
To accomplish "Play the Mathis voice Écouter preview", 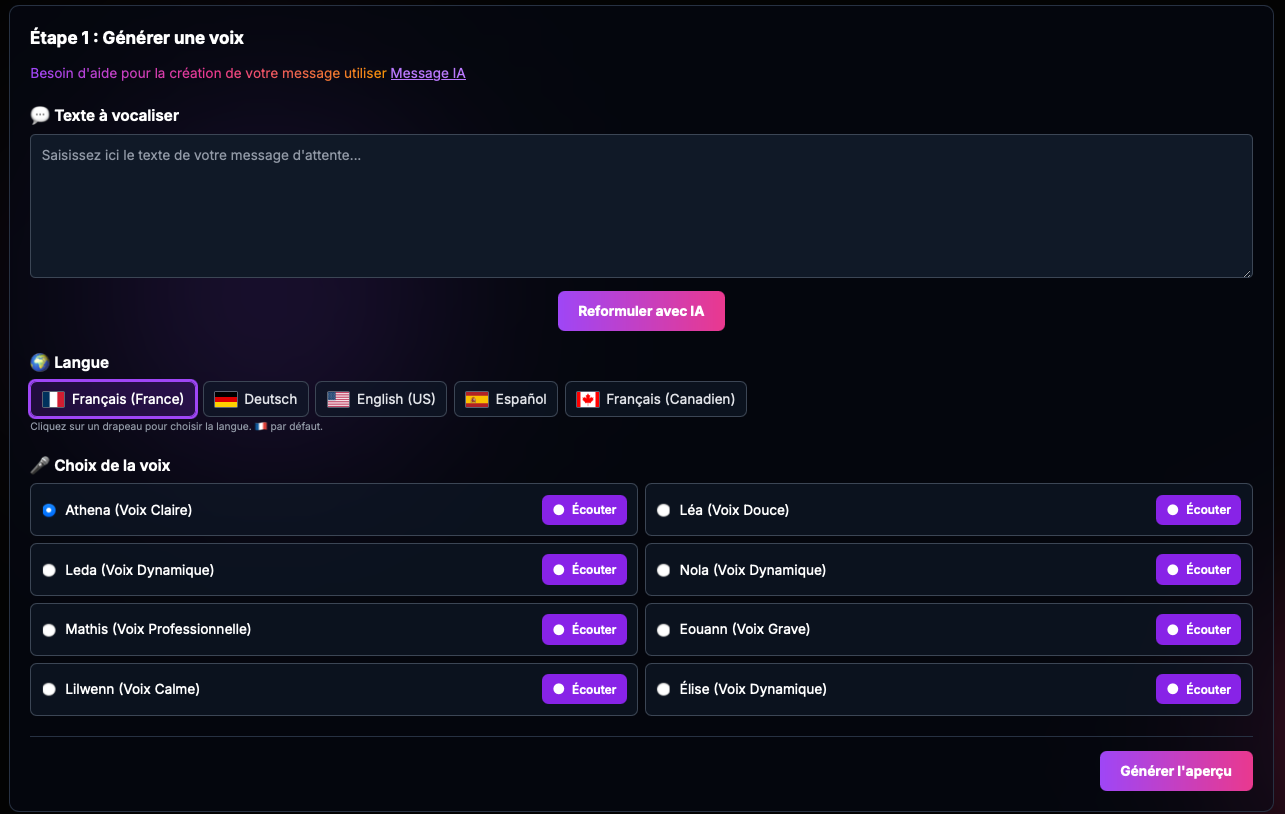I will pyautogui.click(x=584, y=630).
